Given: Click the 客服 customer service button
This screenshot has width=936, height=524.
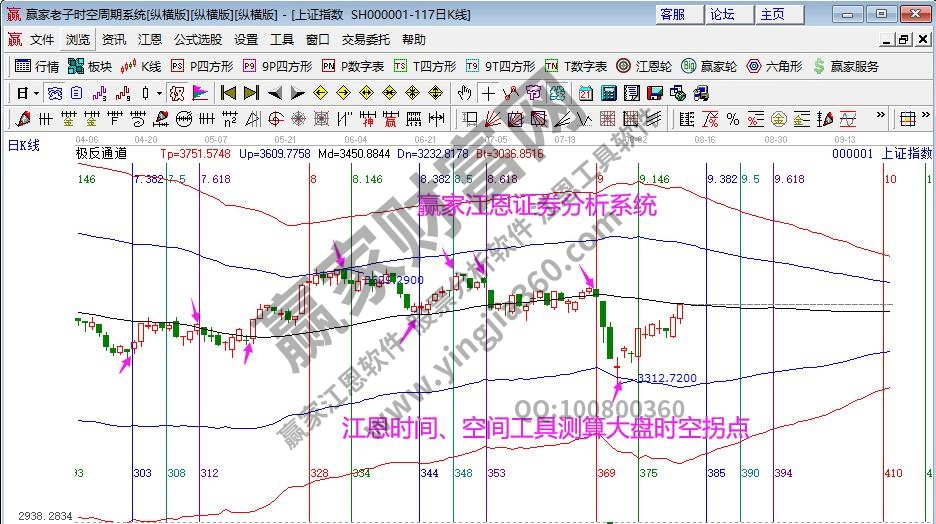Looking at the screenshot, I should (672, 14).
